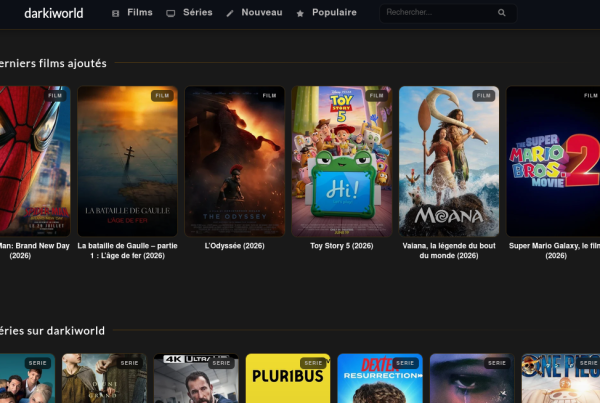Click the pencil icon beside Nouveau
This screenshot has width=600, height=403.
click(230, 13)
